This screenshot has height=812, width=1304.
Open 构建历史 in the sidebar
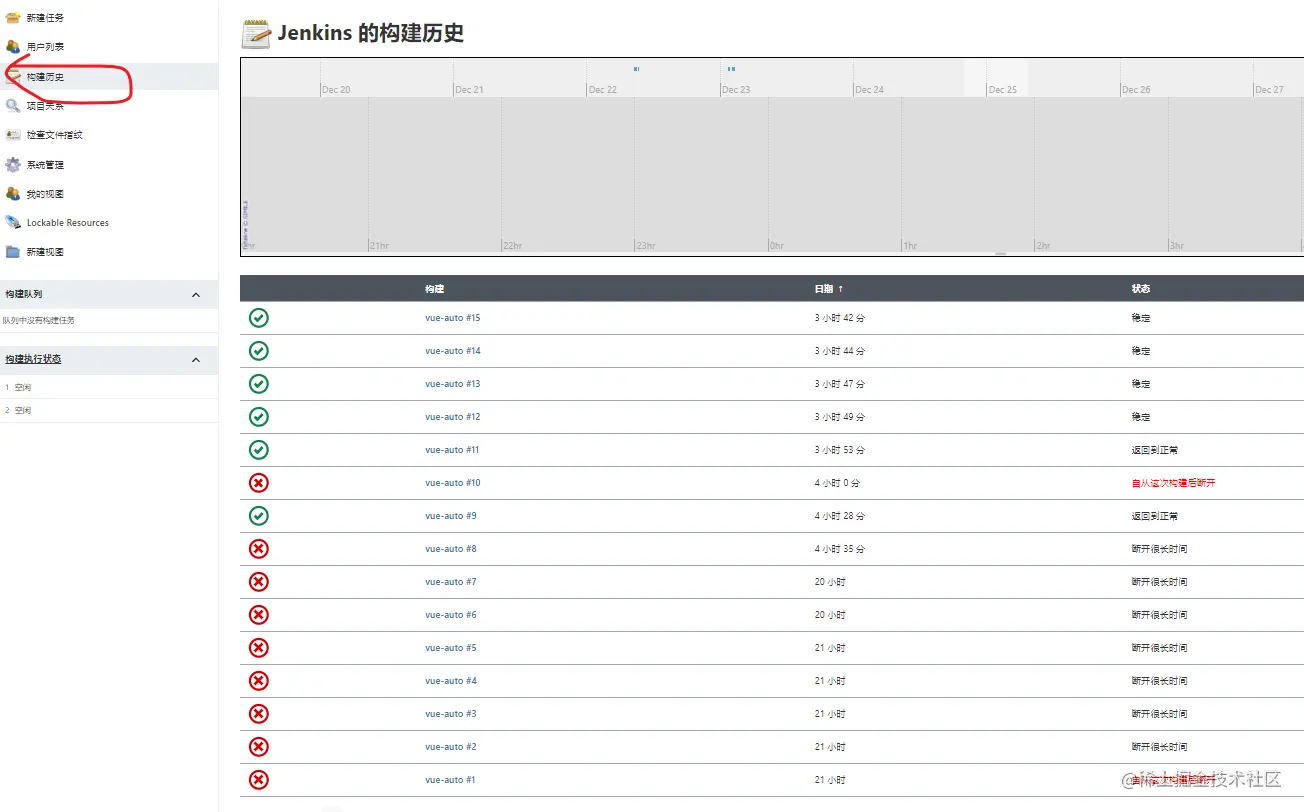pos(45,76)
